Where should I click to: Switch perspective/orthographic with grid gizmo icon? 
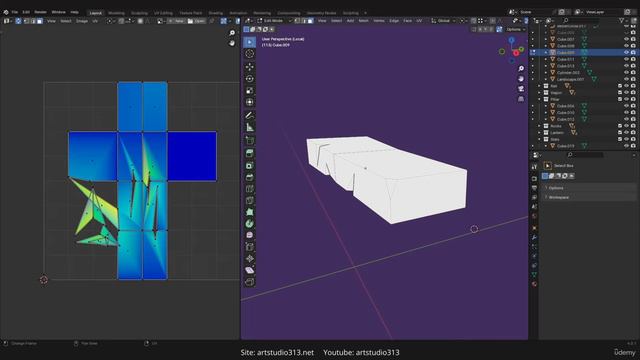521,99
